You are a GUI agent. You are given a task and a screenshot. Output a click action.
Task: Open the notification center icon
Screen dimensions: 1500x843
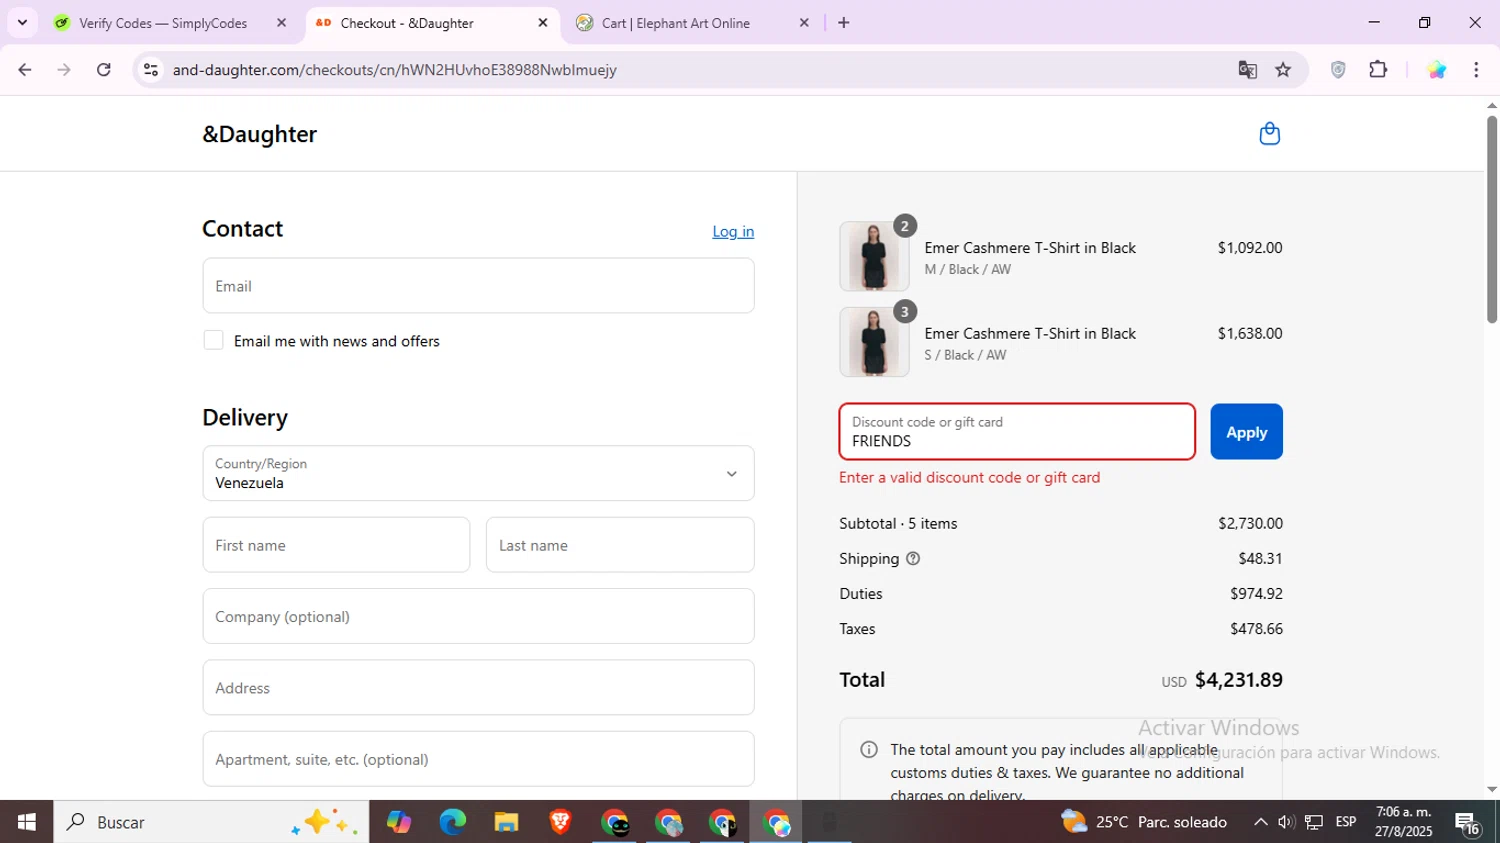(1468, 823)
